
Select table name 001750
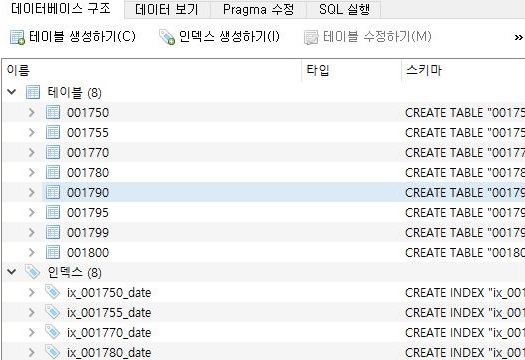88,113
